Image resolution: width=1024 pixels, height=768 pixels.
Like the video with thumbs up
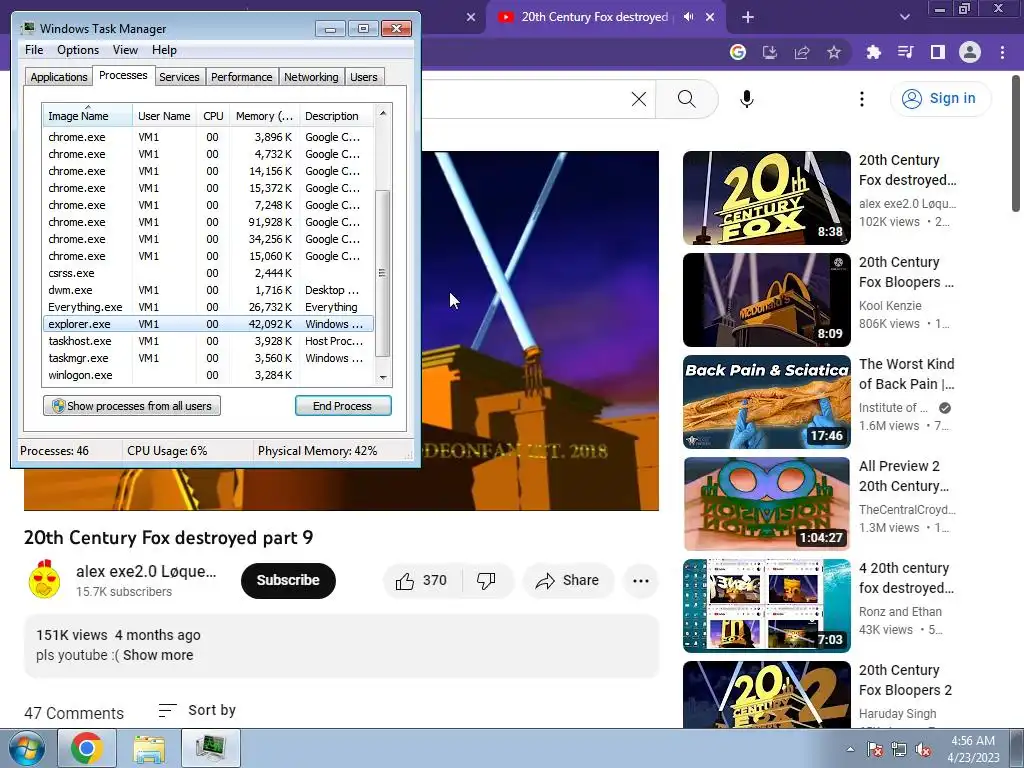click(x=423, y=581)
